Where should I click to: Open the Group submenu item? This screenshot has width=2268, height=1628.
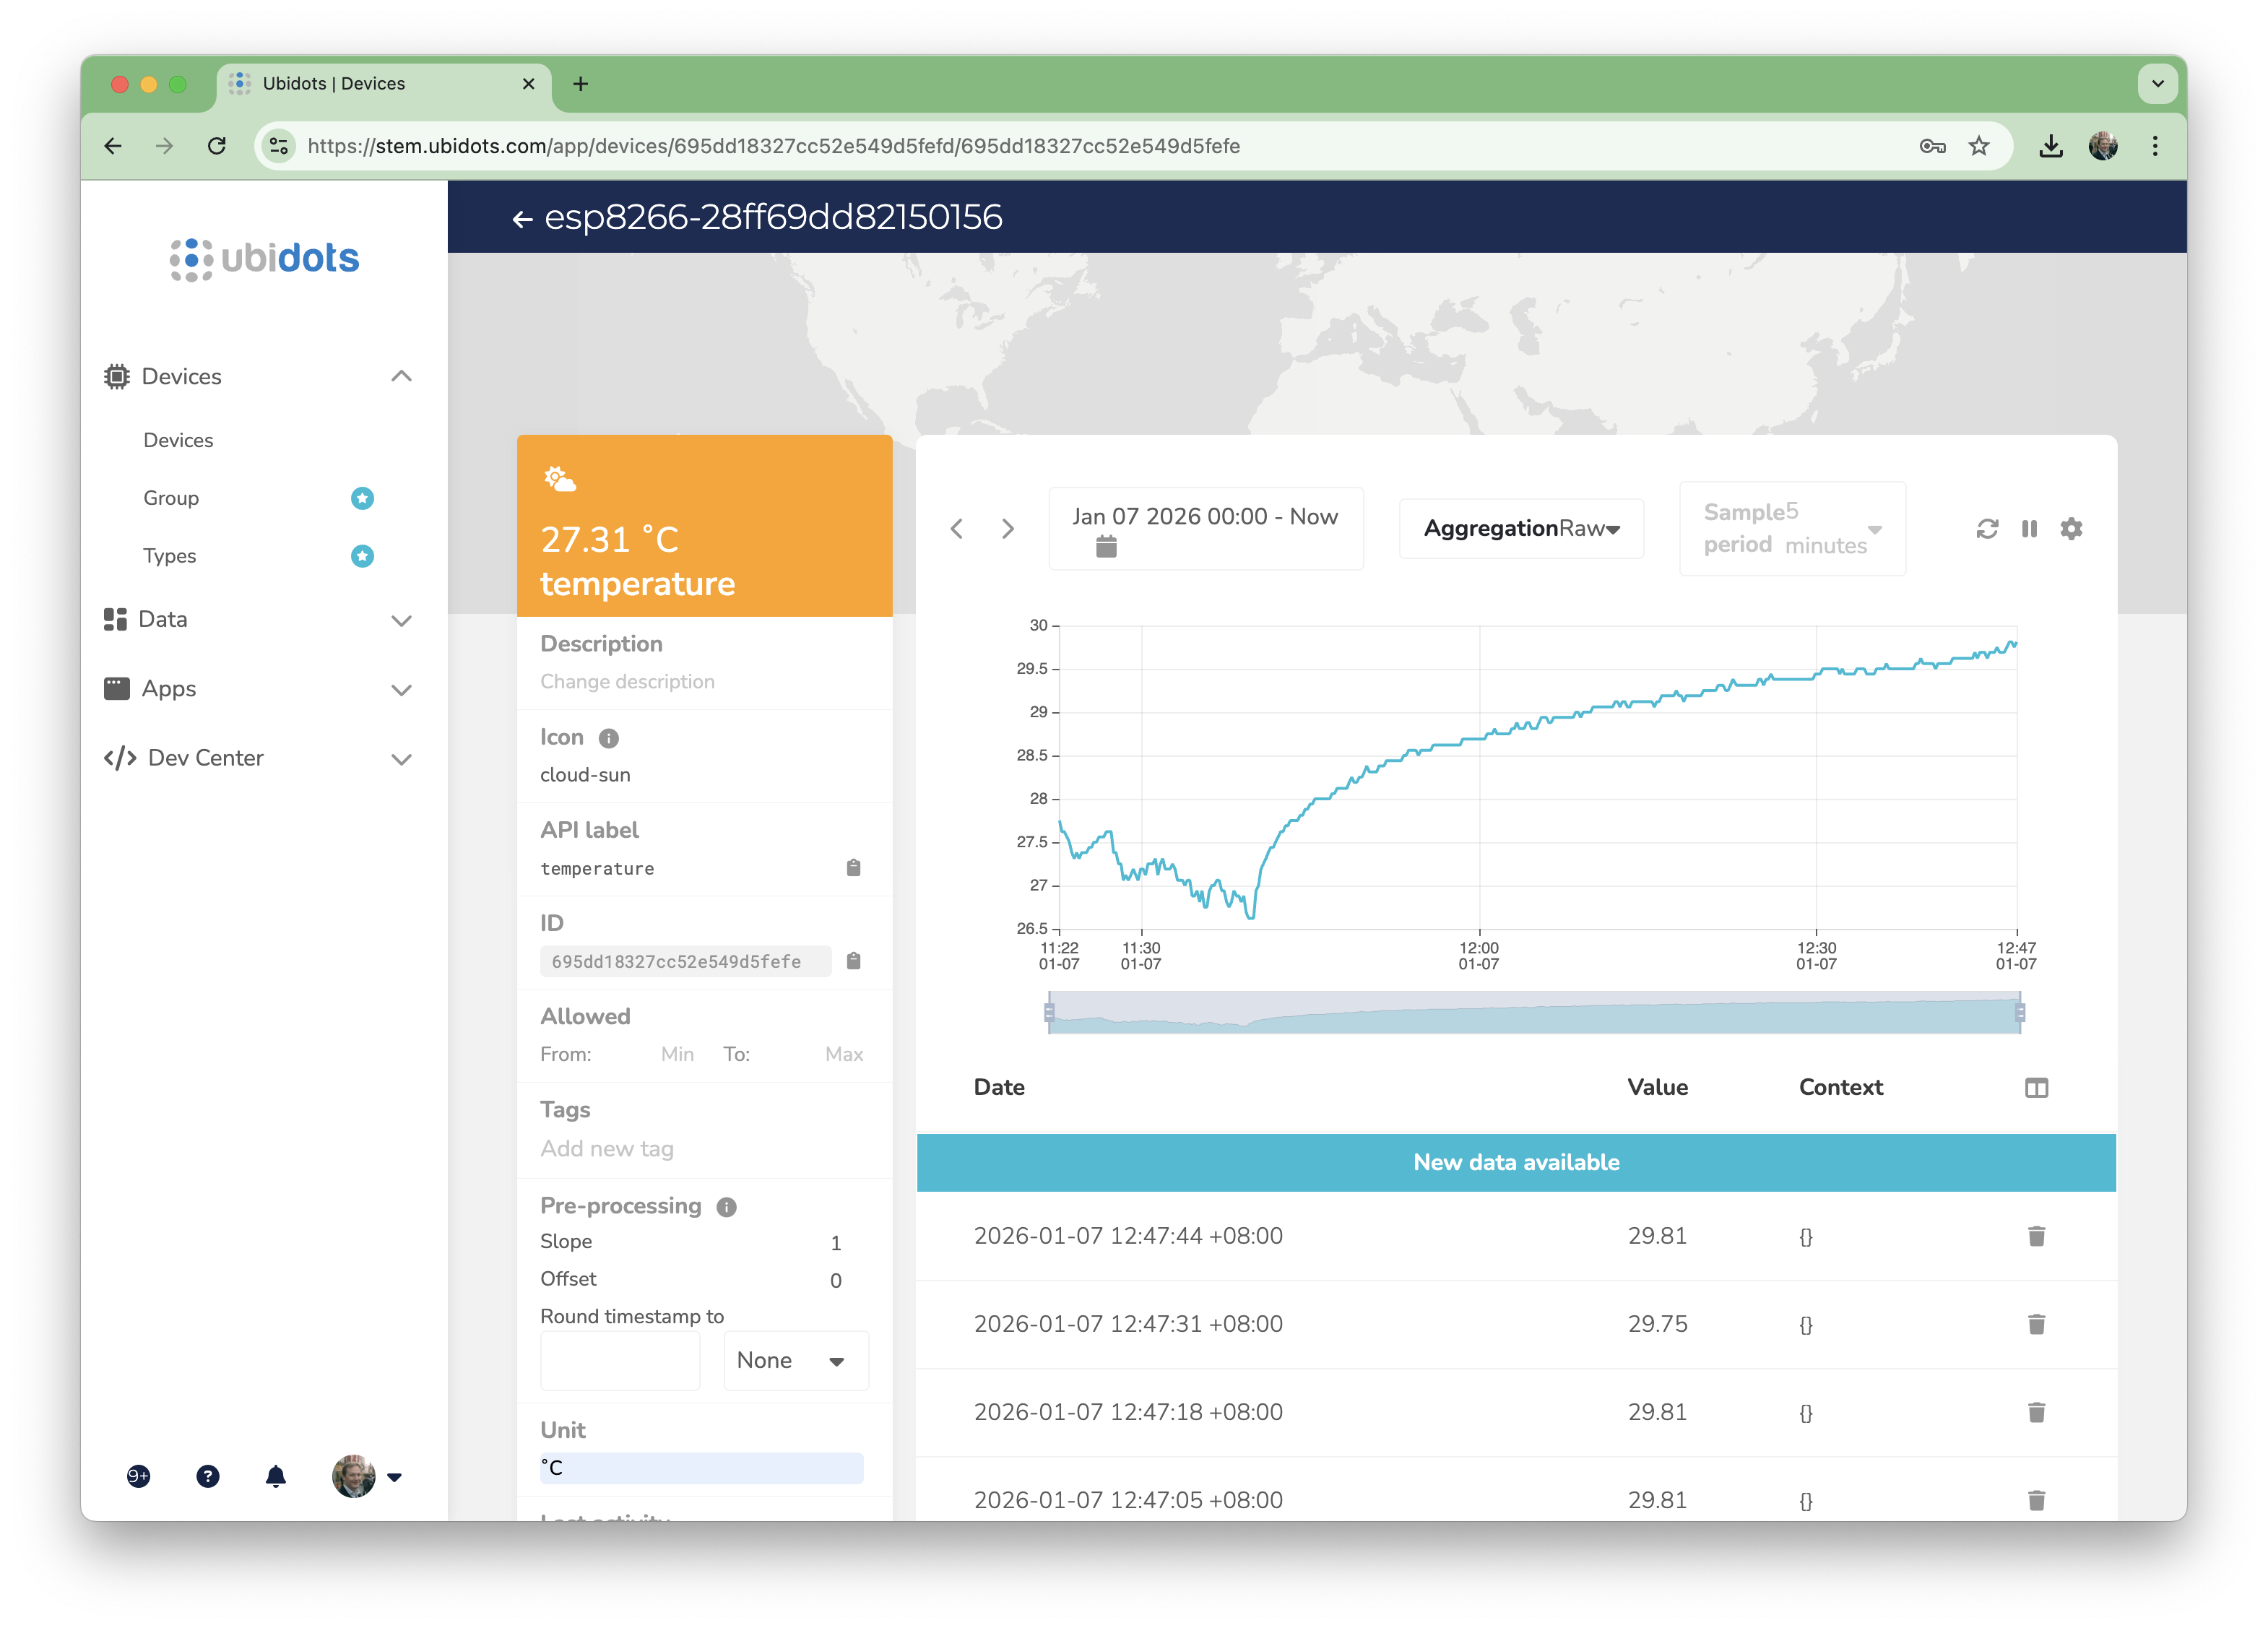tap(171, 498)
